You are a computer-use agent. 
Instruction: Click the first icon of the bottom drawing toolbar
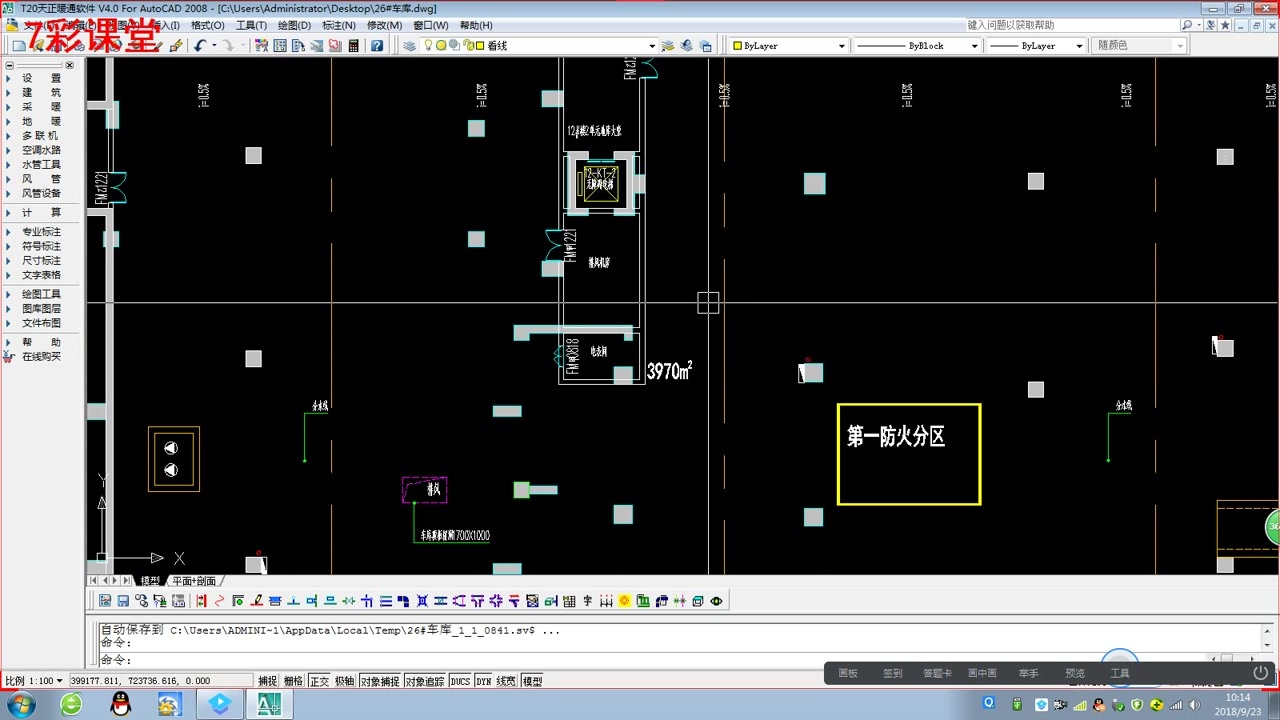(x=105, y=601)
